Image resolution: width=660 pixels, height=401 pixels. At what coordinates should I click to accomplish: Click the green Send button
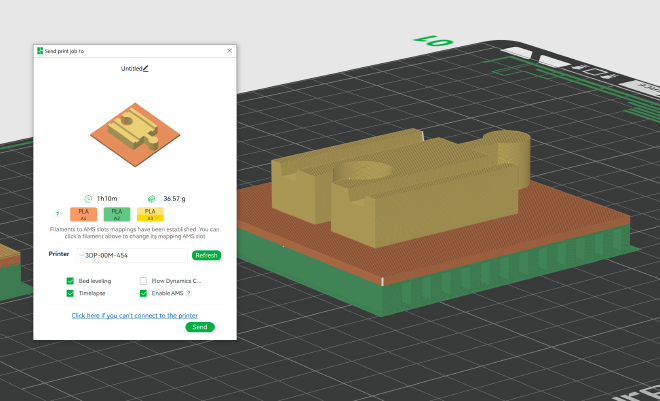point(200,327)
